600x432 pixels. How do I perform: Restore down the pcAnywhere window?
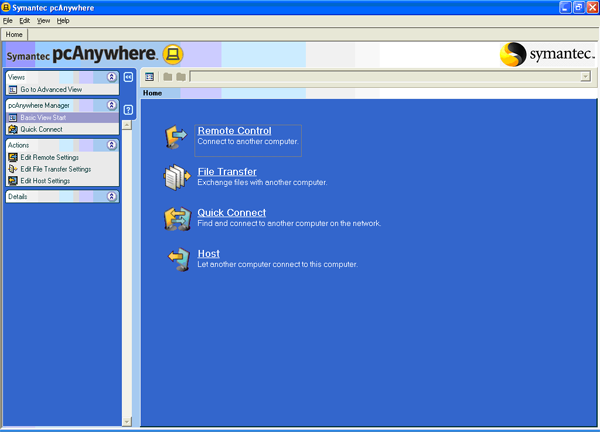click(x=579, y=7)
